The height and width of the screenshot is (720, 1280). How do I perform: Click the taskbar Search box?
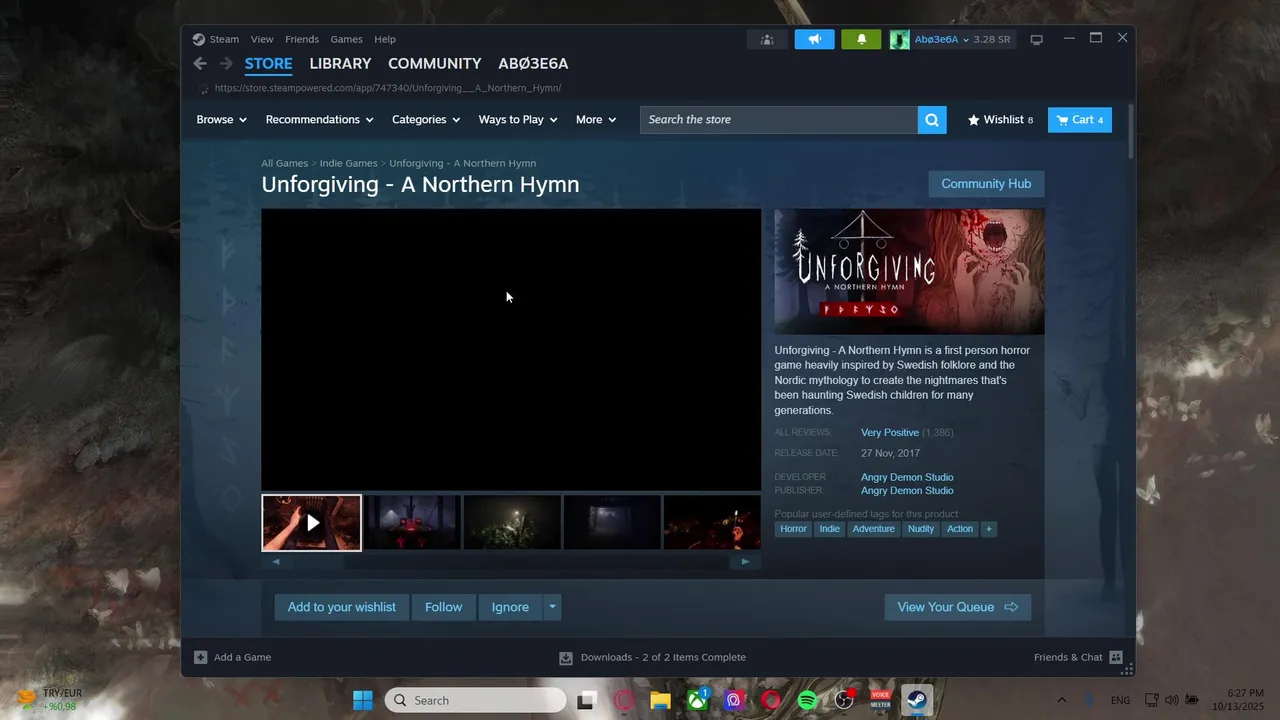click(476, 700)
